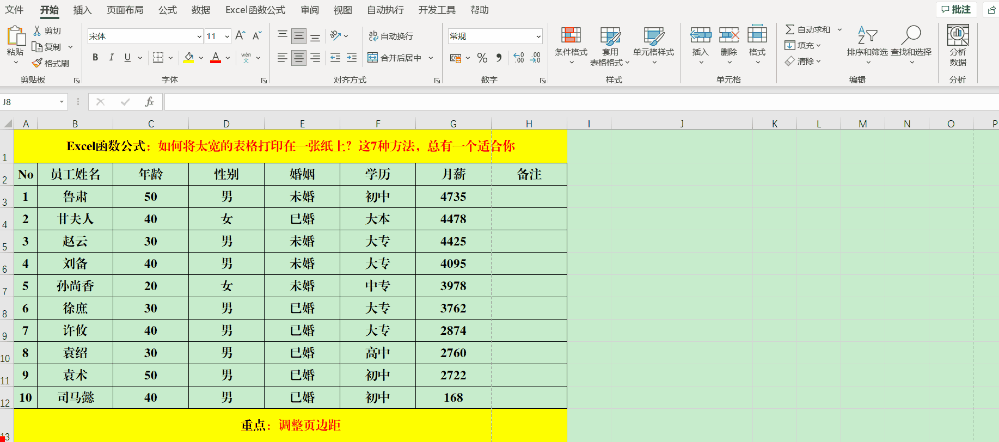Image resolution: width=999 pixels, height=442 pixels.
Task: Switch to the 页面布局 (Page Layout) tab
Action: (125, 10)
